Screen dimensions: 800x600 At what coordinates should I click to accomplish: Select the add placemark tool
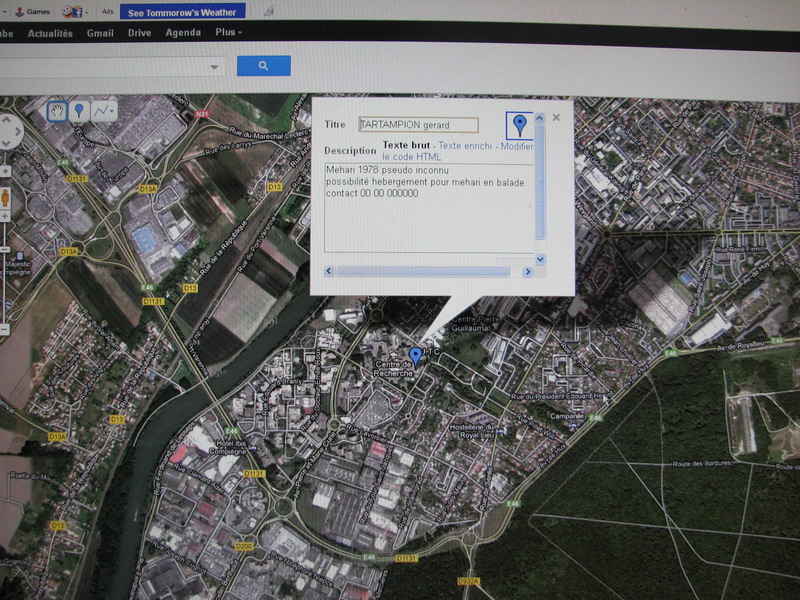(79, 111)
